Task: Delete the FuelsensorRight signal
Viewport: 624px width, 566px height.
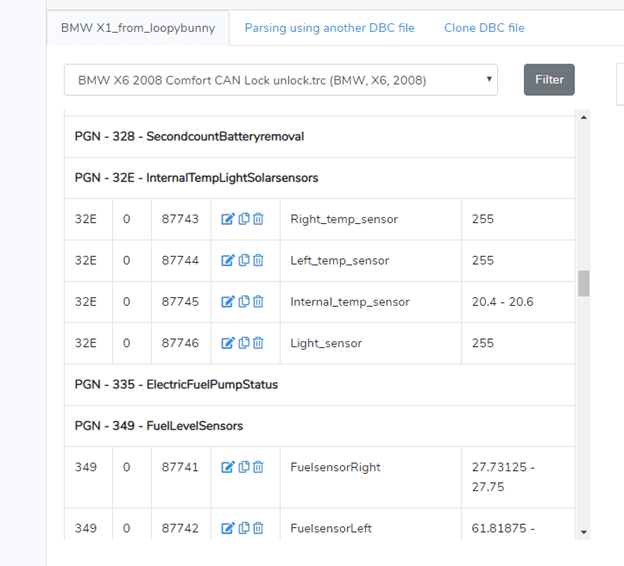Action: (258, 467)
